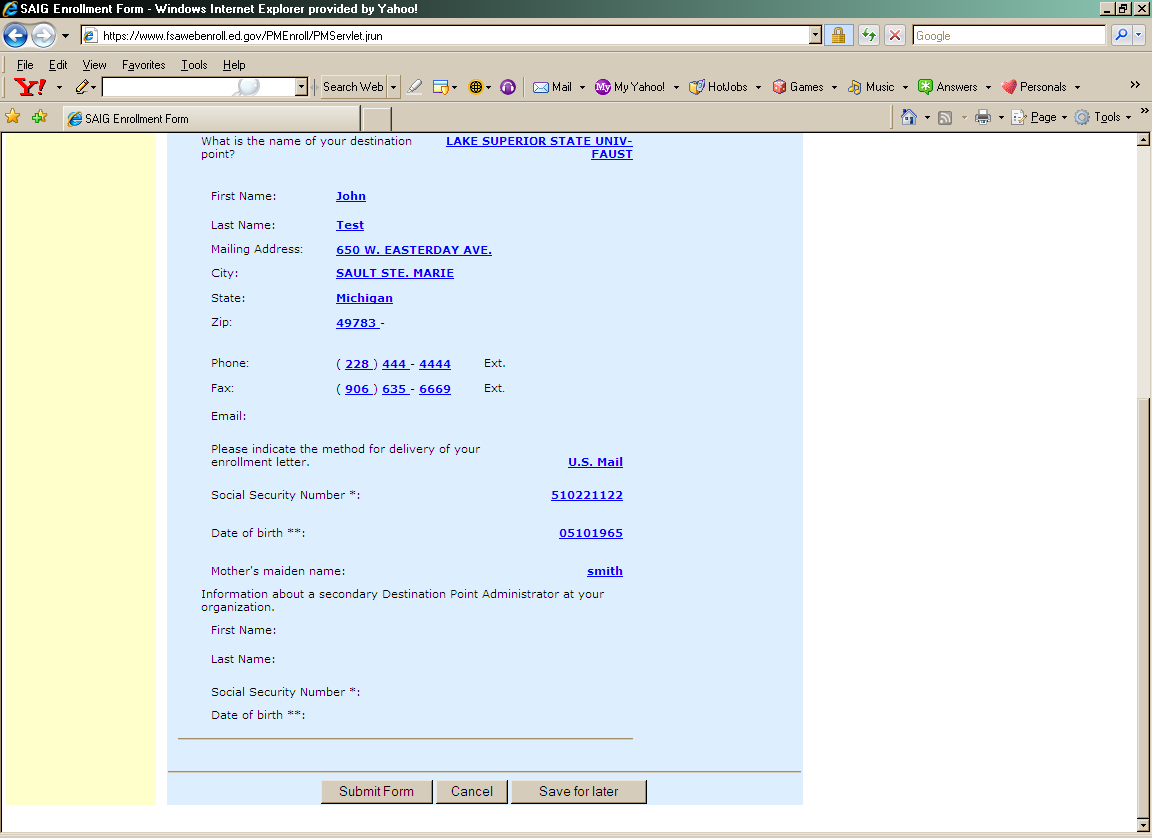1152x838 pixels.
Task: Click the Yahoo! logo on toolbar
Action: click(30, 87)
